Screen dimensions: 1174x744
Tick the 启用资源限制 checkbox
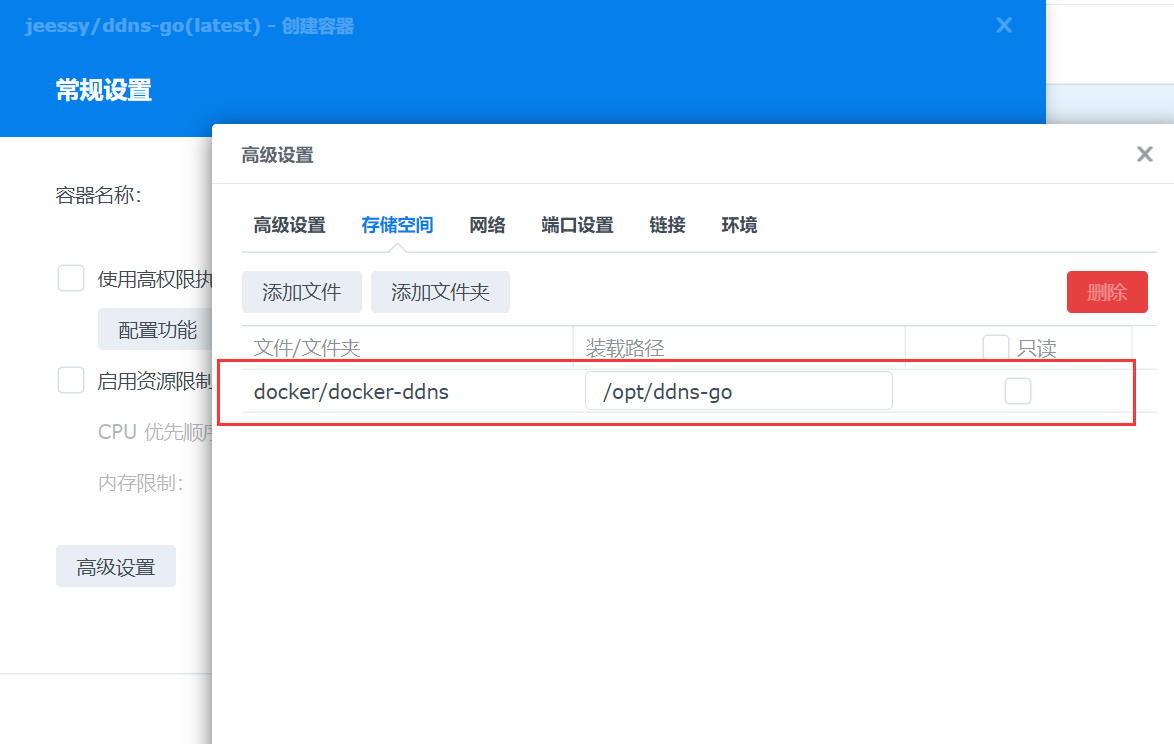[71, 380]
